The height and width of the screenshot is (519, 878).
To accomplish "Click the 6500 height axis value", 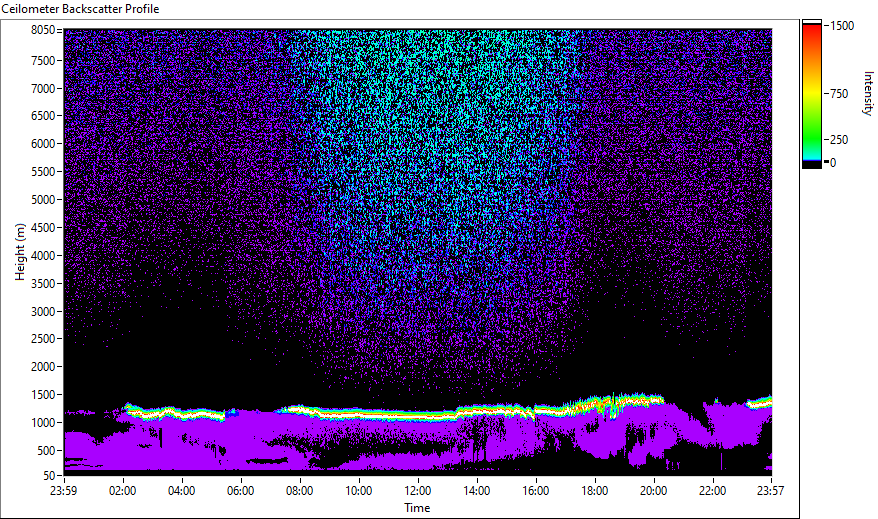I will [x=43, y=116].
